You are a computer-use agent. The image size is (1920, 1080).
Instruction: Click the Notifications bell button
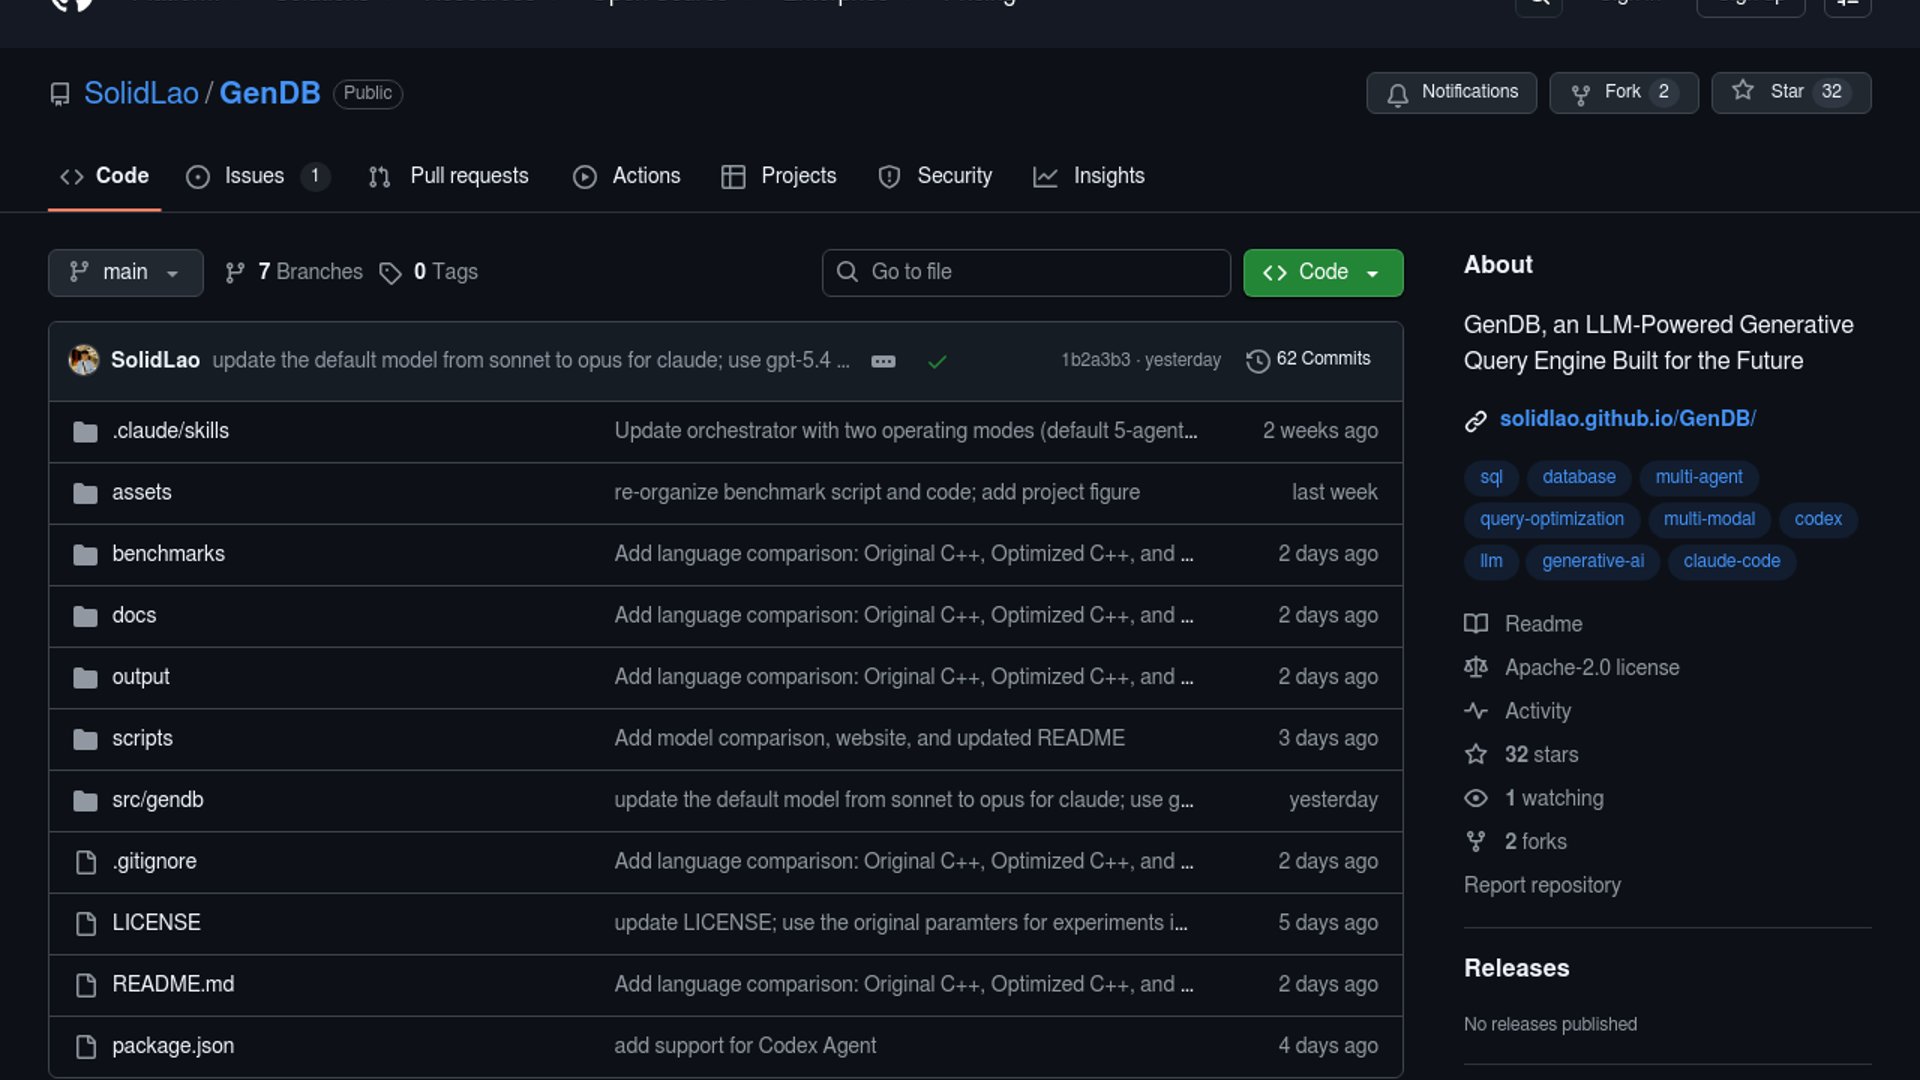[1451, 92]
